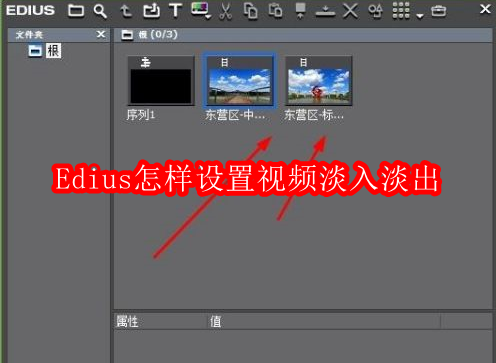The image size is (496, 363).
Task: Copy the selected clip
Action: [x=250, y=11]
